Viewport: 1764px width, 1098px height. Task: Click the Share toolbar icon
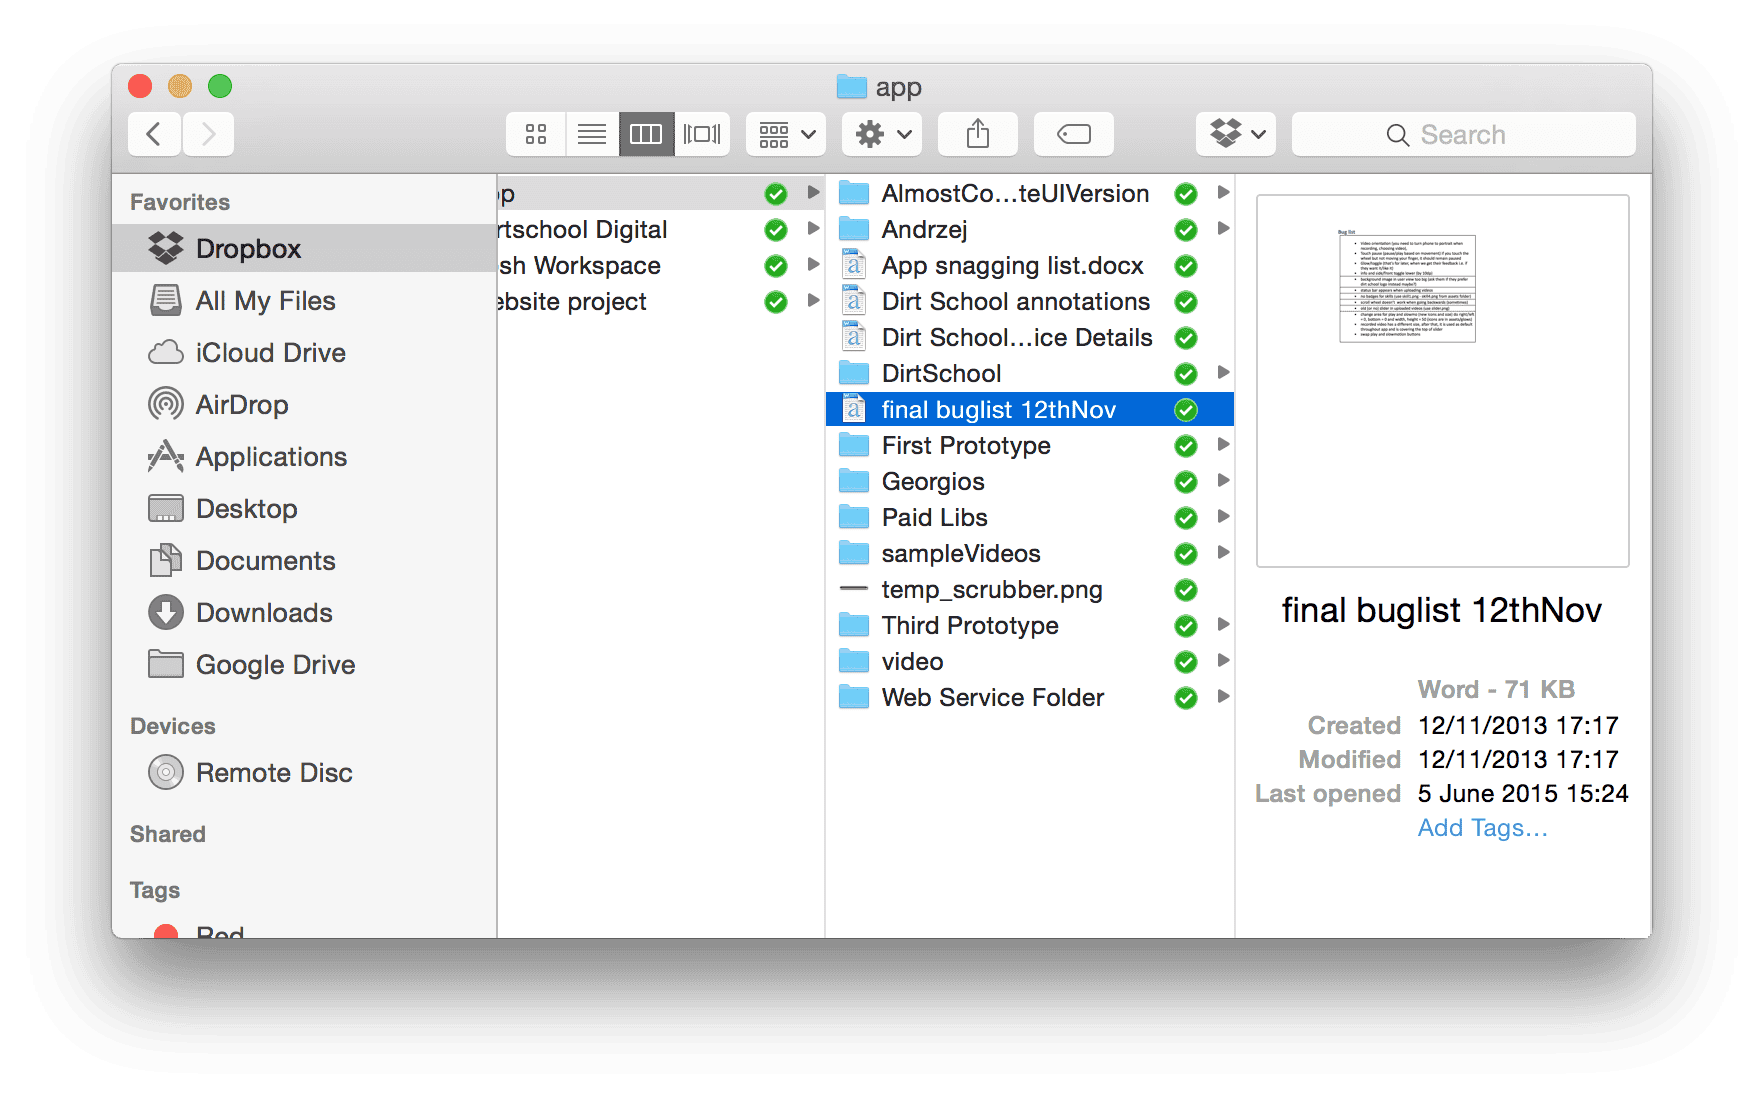[x=977, y=134]
